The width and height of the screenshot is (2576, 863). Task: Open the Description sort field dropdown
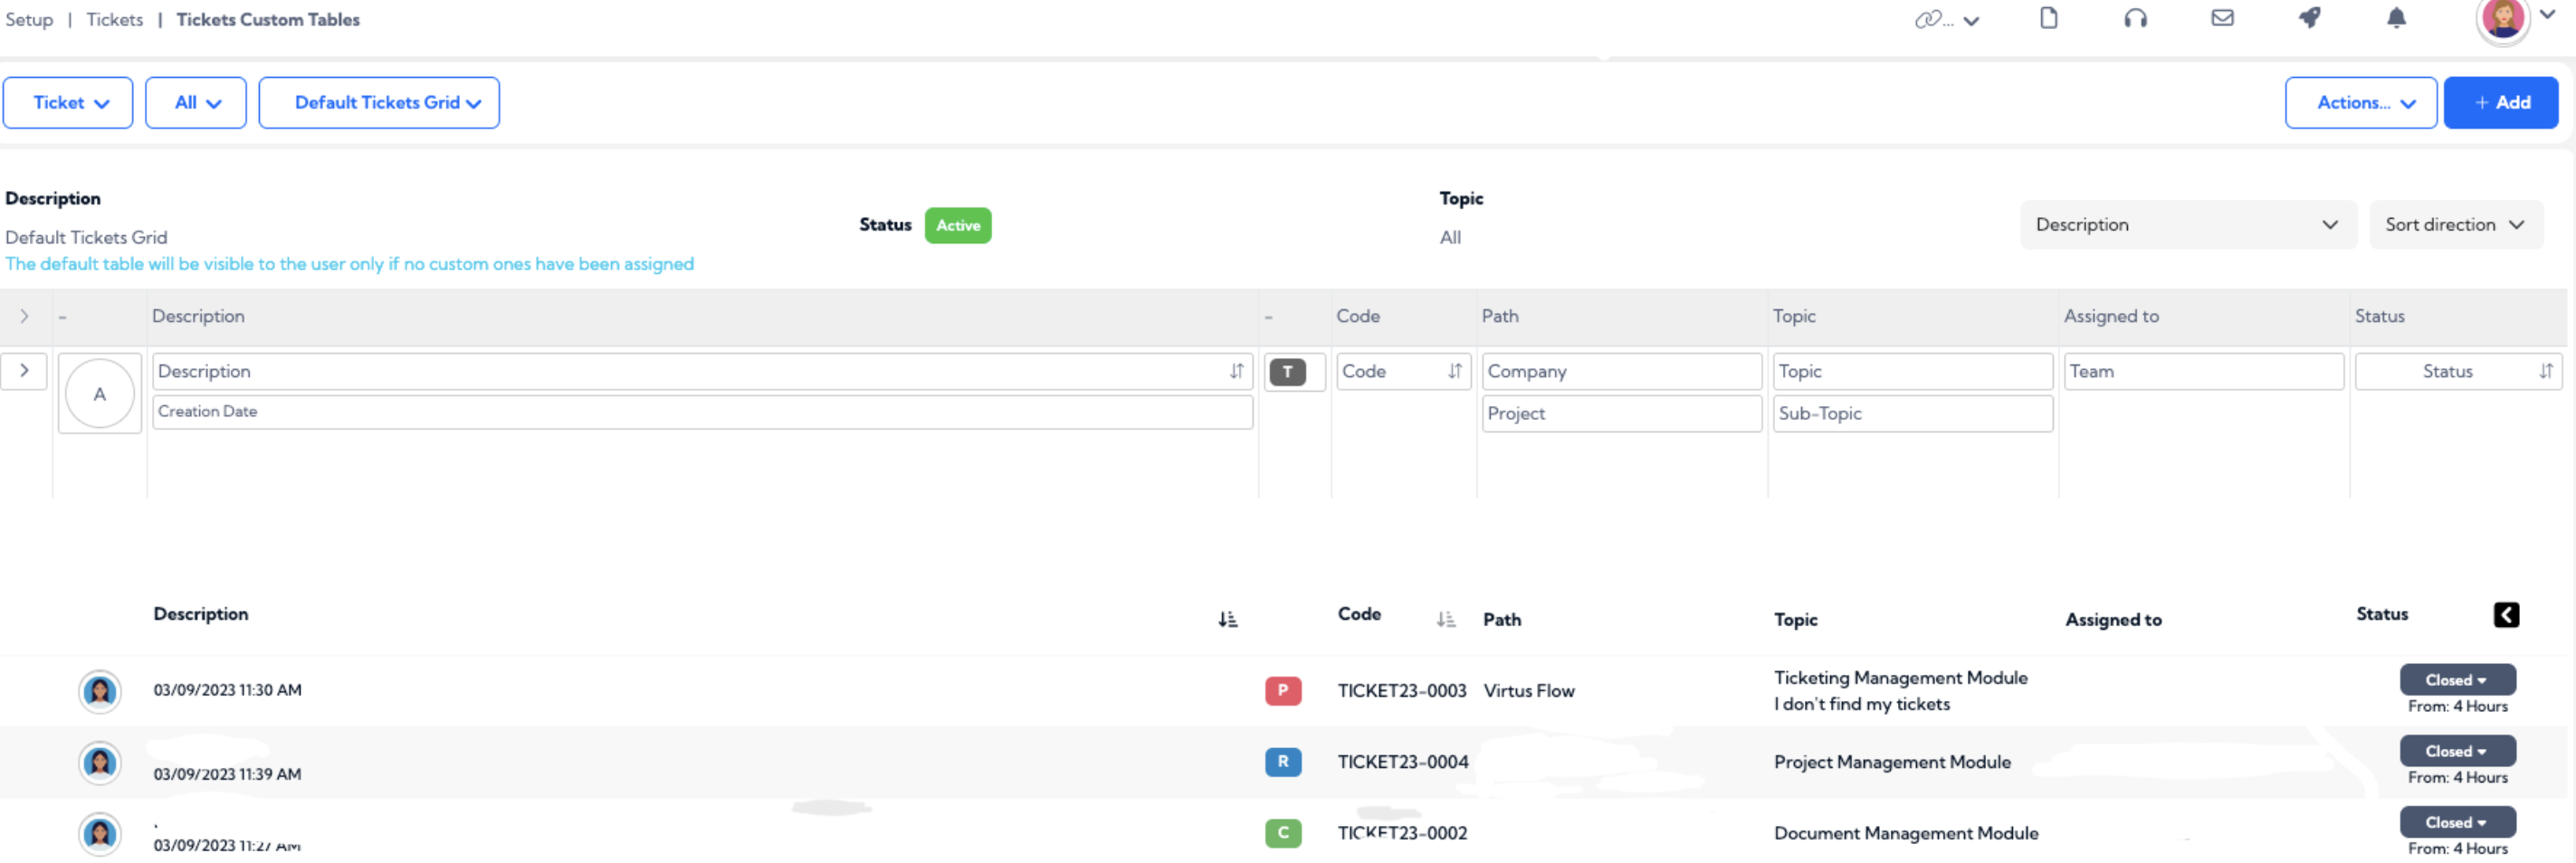tap(2188, 225)
